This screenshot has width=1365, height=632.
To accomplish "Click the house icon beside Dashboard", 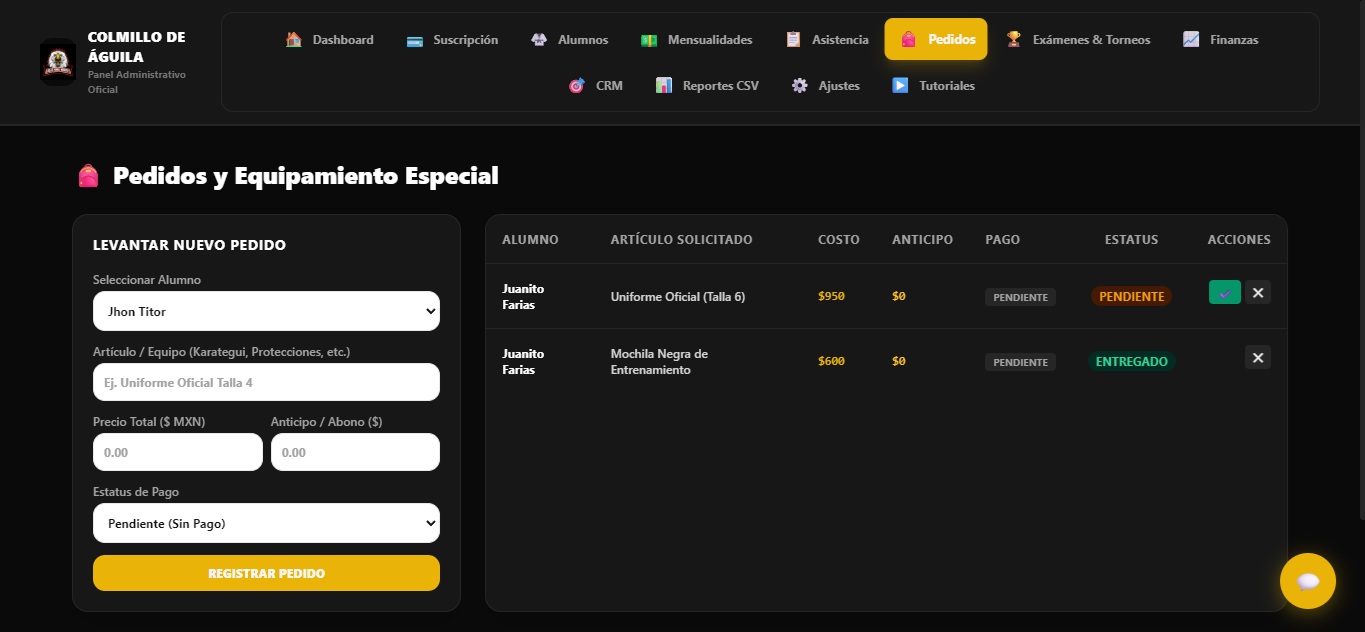I will click(x=294, y=40).
